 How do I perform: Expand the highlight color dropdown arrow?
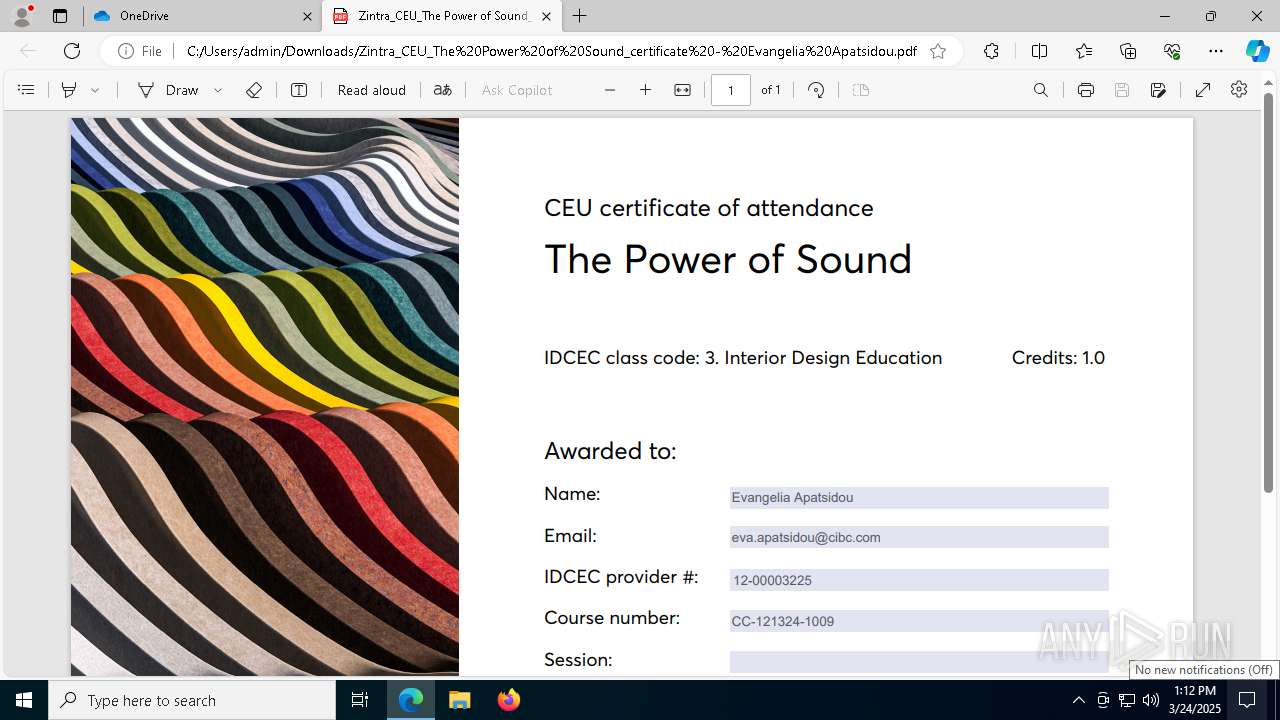coord(95,90)
